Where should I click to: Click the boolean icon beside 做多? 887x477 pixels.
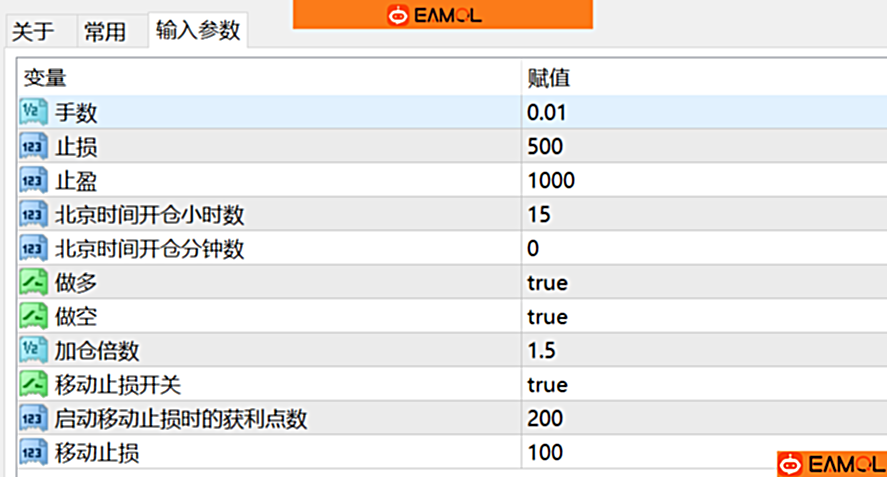click(34, 283)
